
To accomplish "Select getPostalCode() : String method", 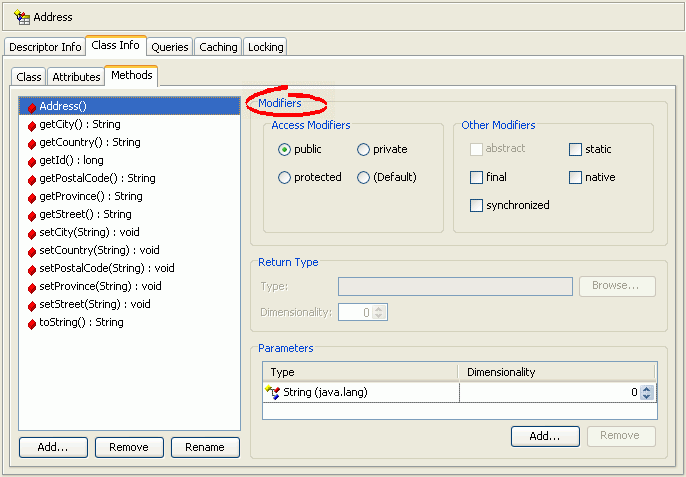I will [130, 178].
